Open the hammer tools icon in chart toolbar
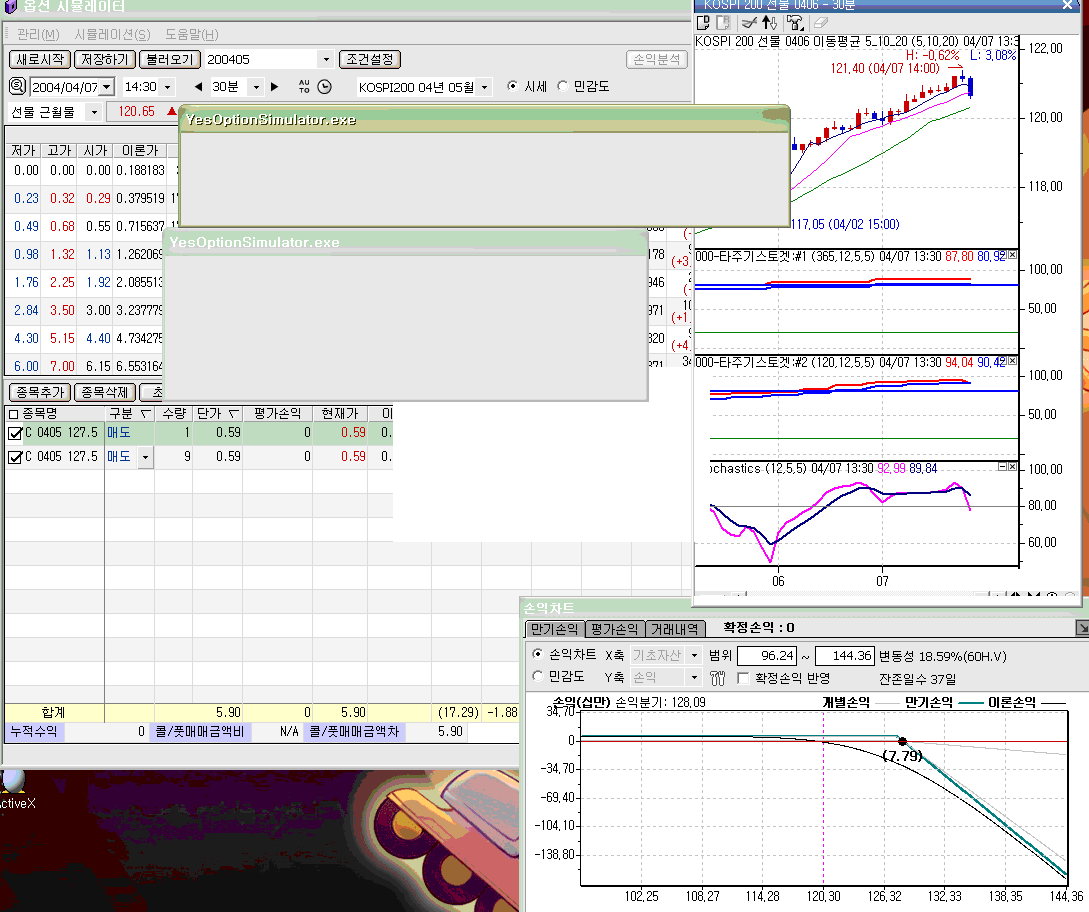 [795, 23]
